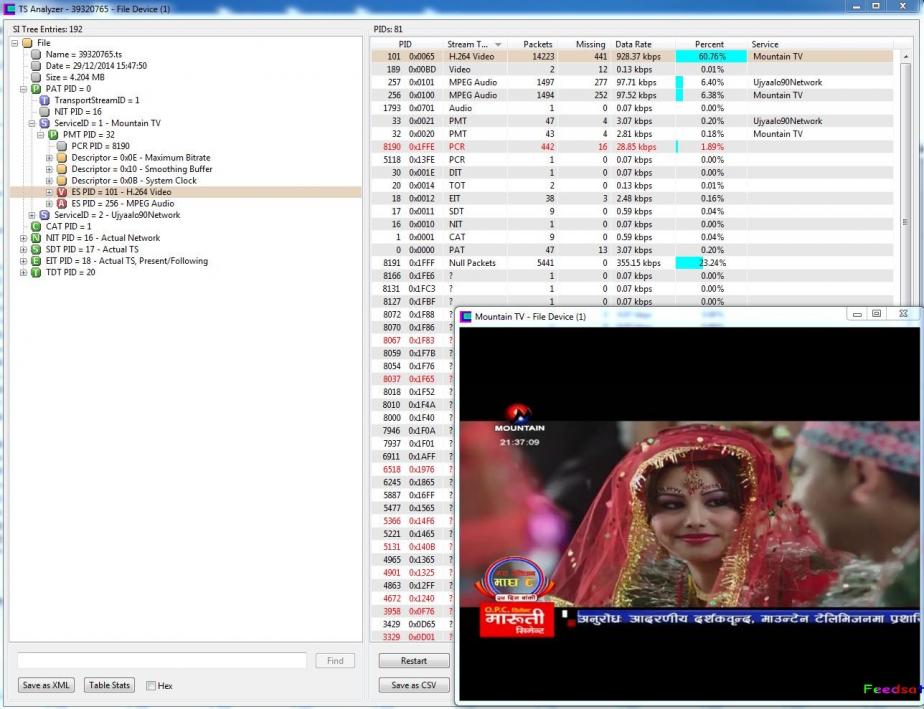Select the PID 189 Video row
The height and width of the screenshot is (709, 924).
tap(632, 70)
